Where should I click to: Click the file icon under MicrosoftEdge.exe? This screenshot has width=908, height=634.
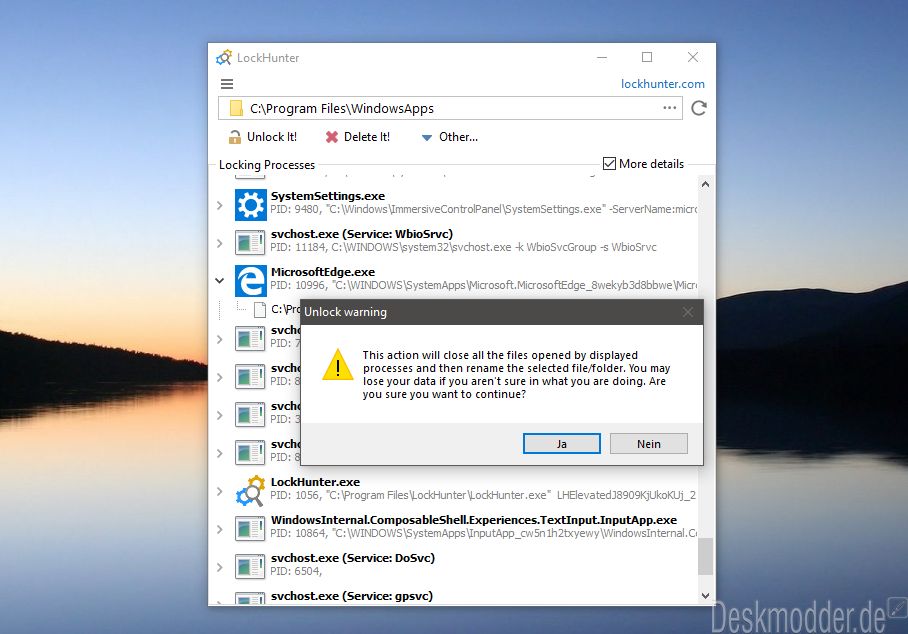pos(261,310)
